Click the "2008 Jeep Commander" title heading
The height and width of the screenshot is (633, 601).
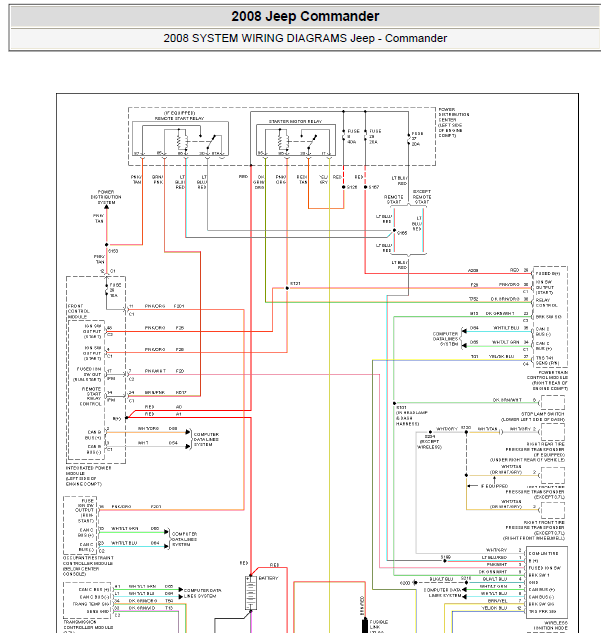pos(305,16)
